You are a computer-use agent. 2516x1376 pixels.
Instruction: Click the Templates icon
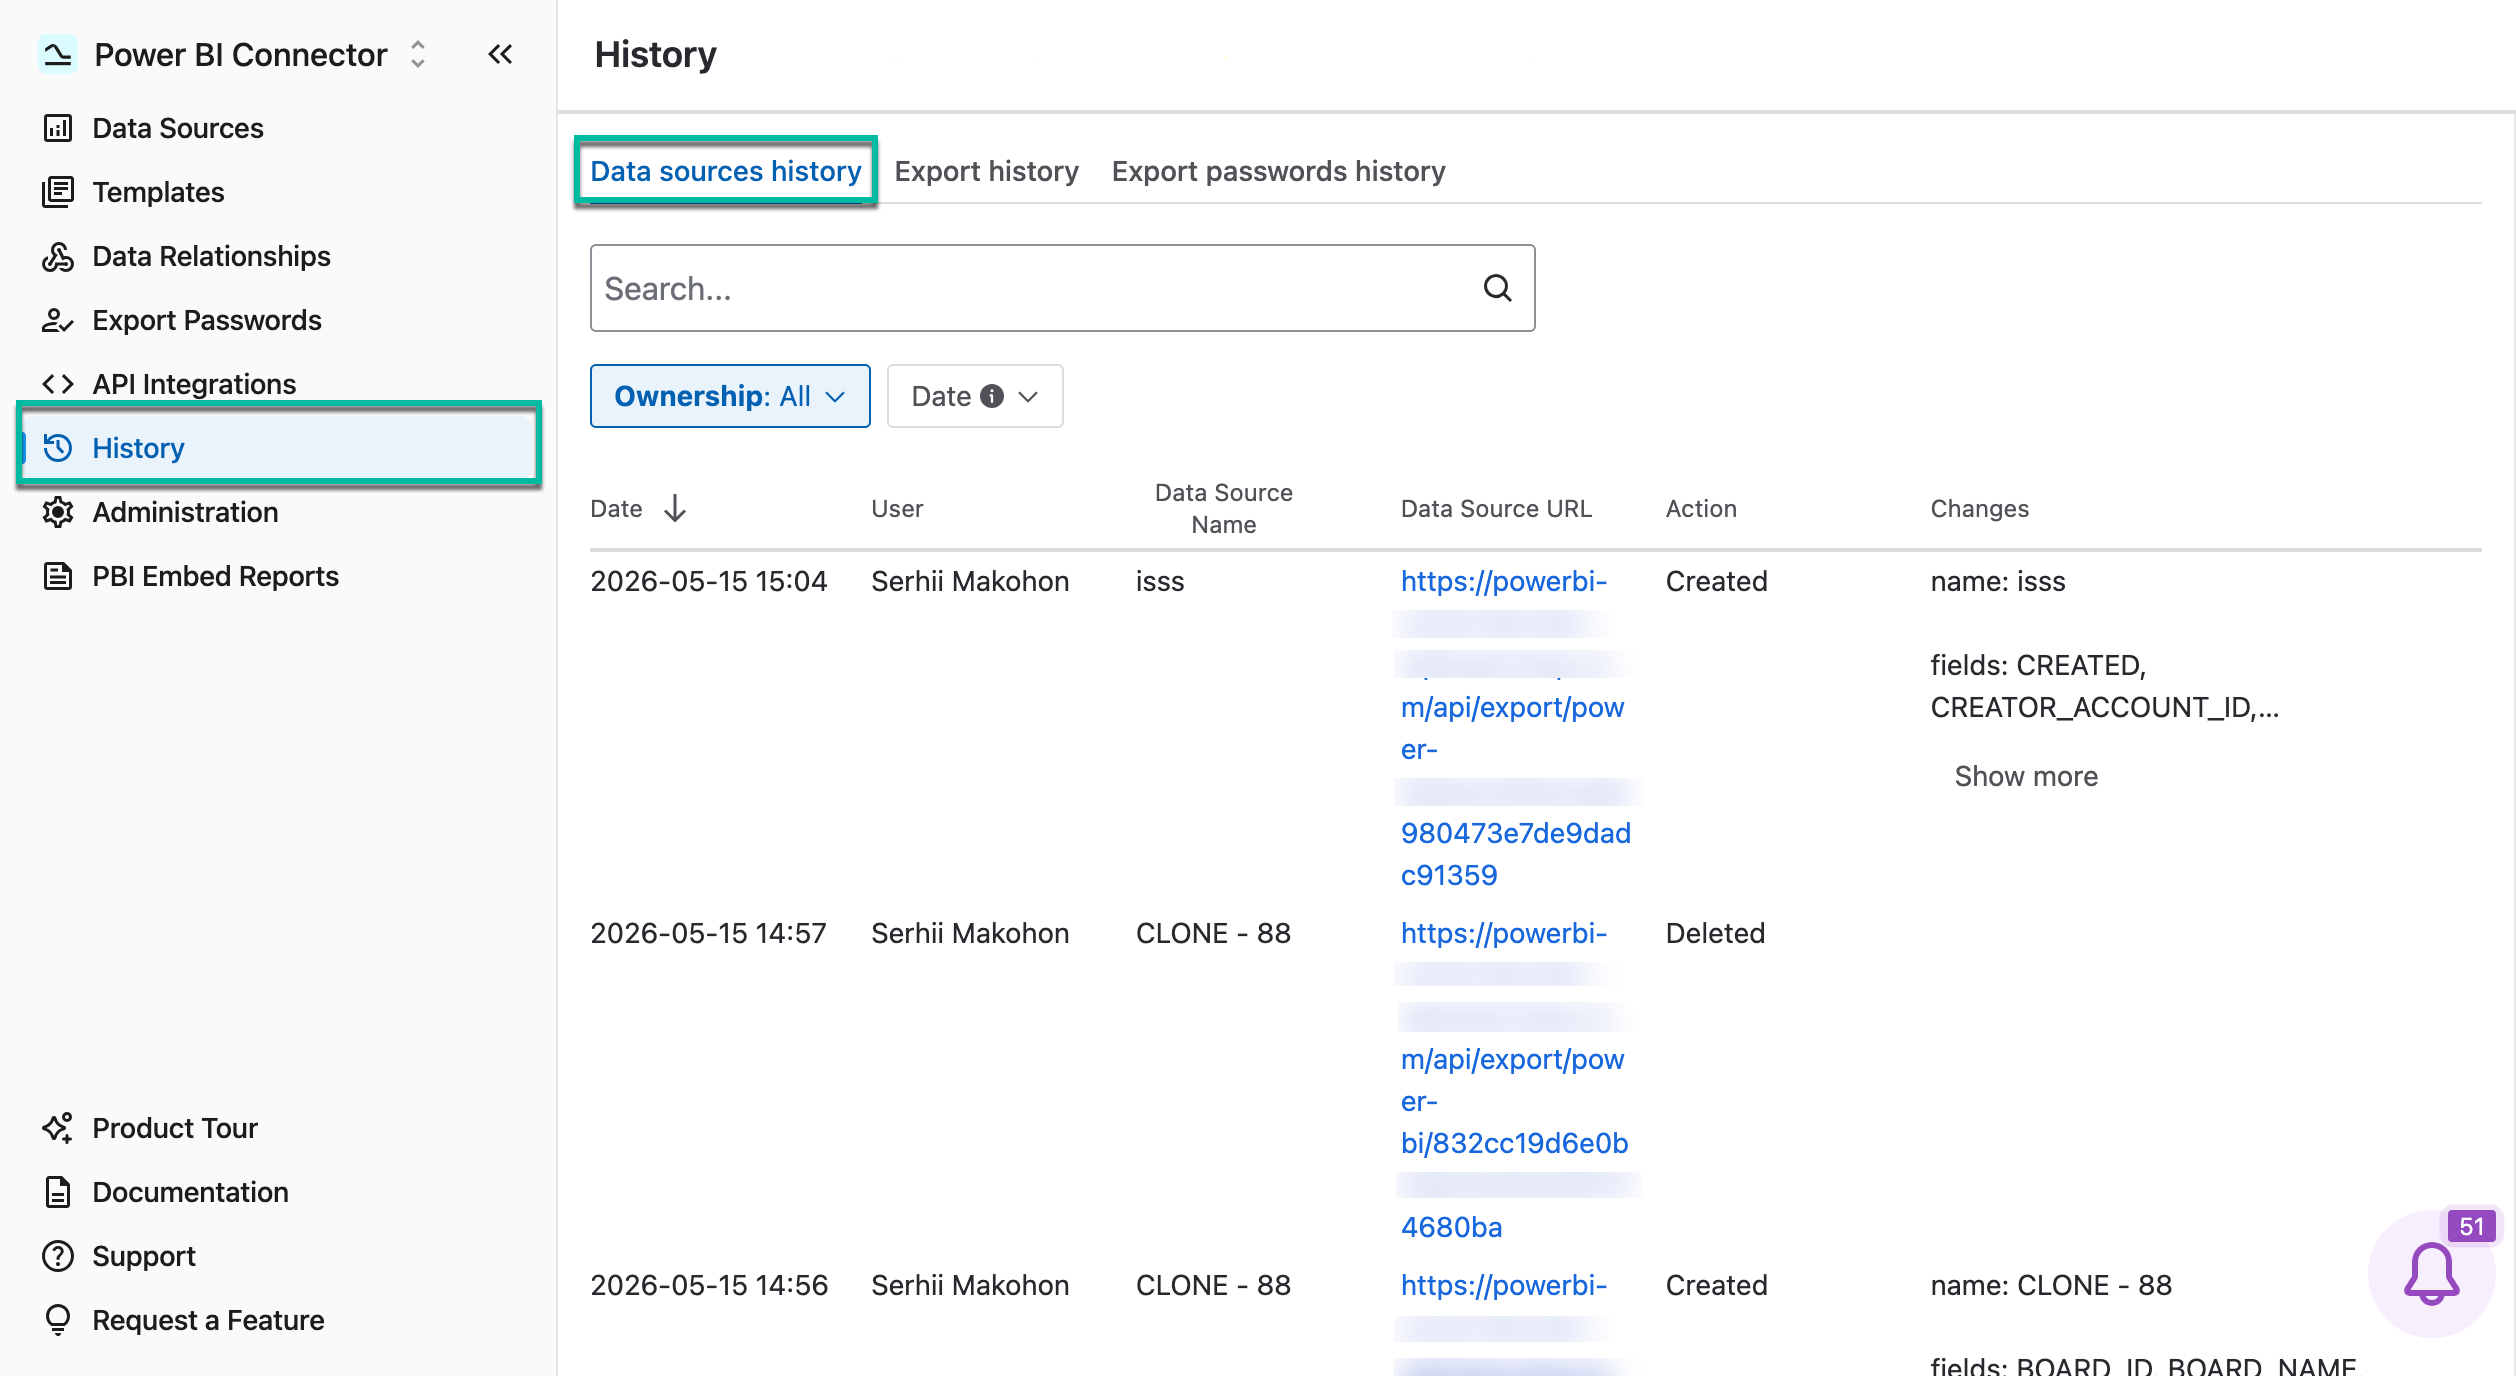point(58,192)
